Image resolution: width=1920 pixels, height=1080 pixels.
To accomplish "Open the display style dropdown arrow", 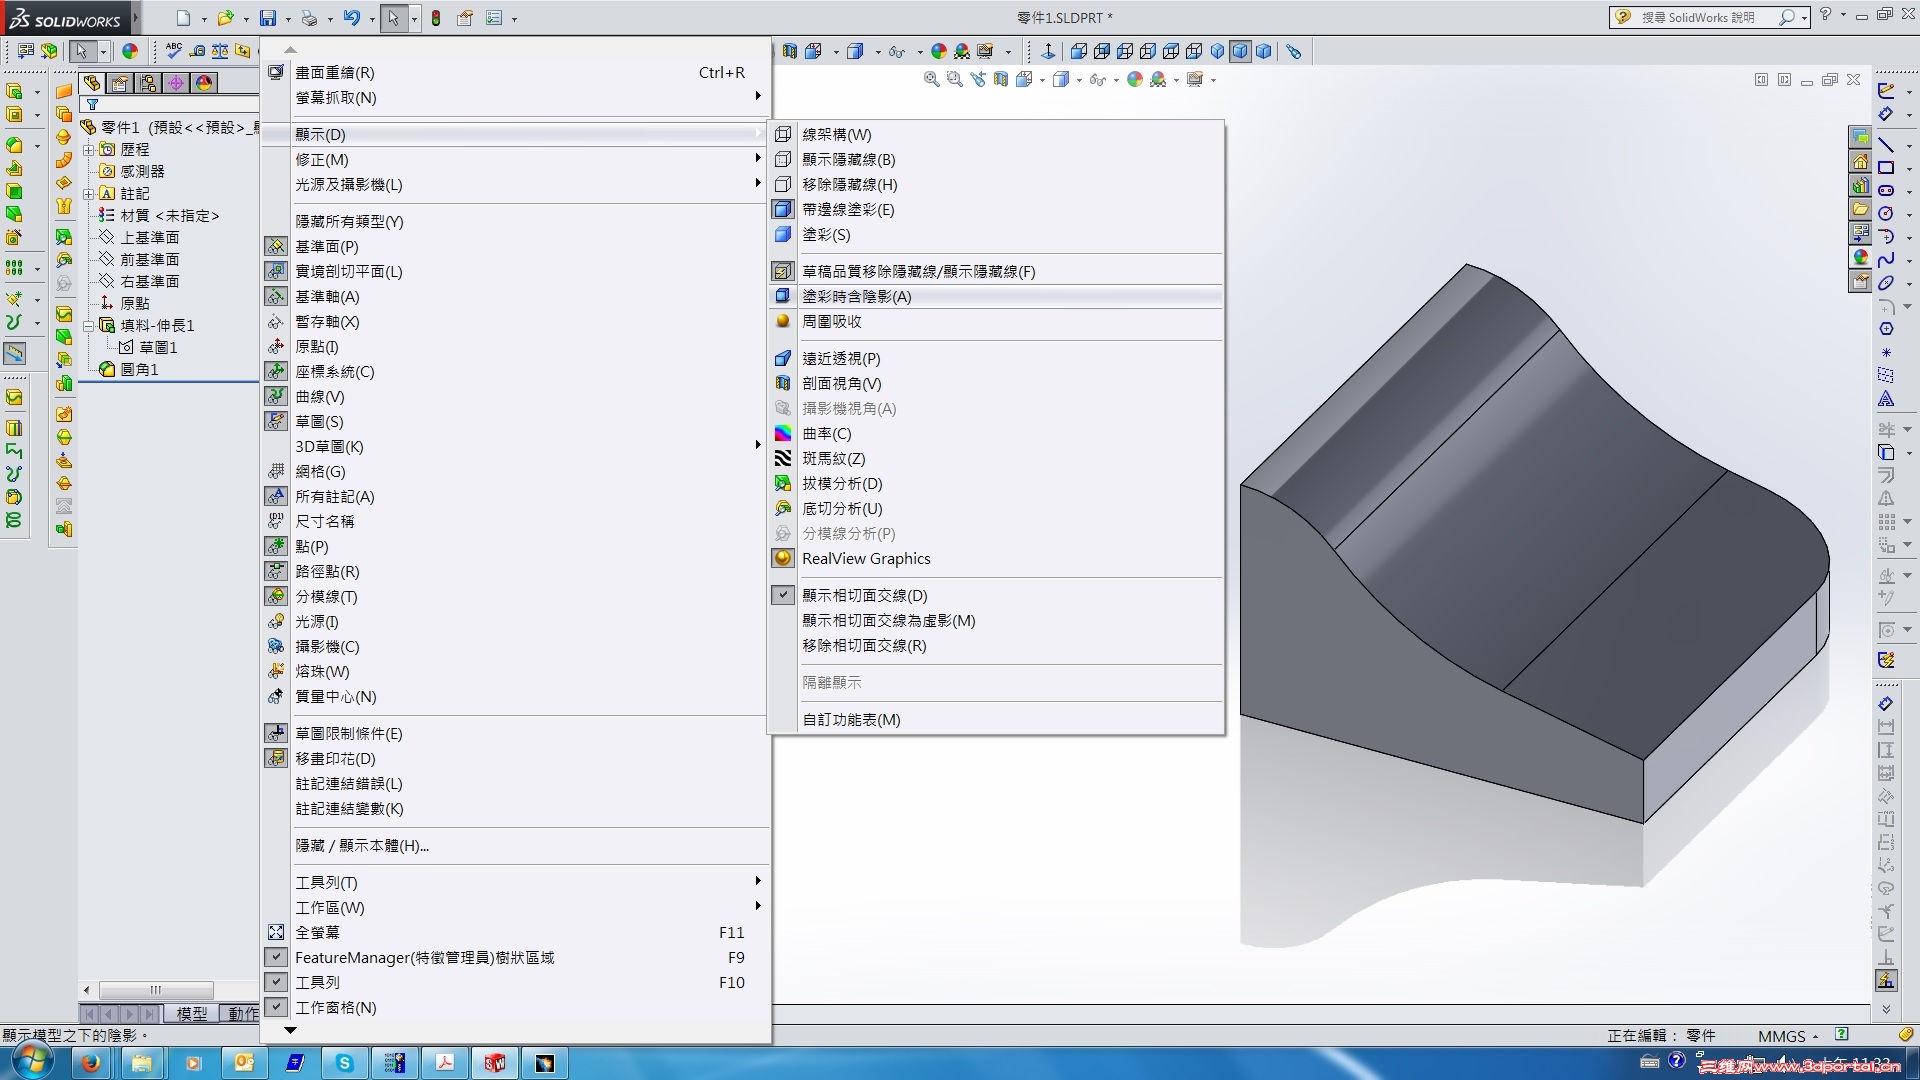I will point(1078,80).
